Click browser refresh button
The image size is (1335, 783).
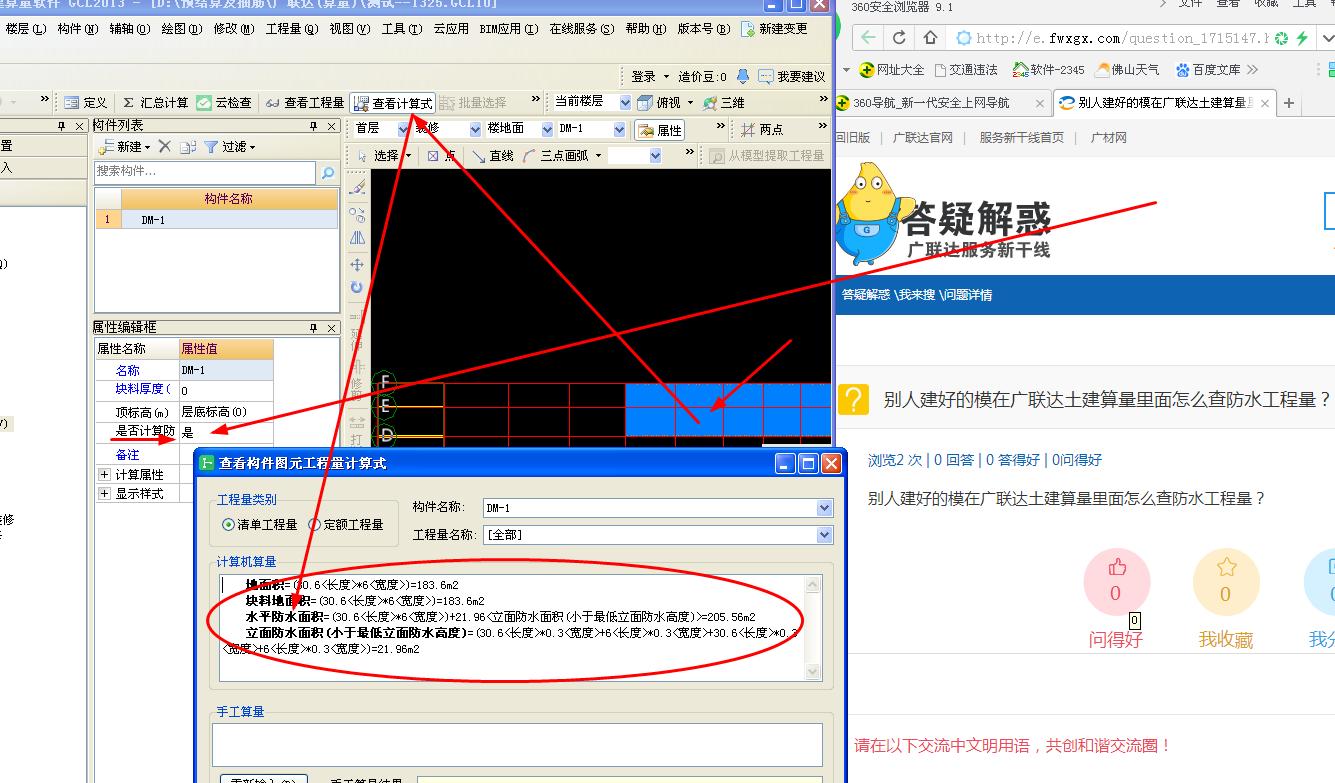click(899, 38)
